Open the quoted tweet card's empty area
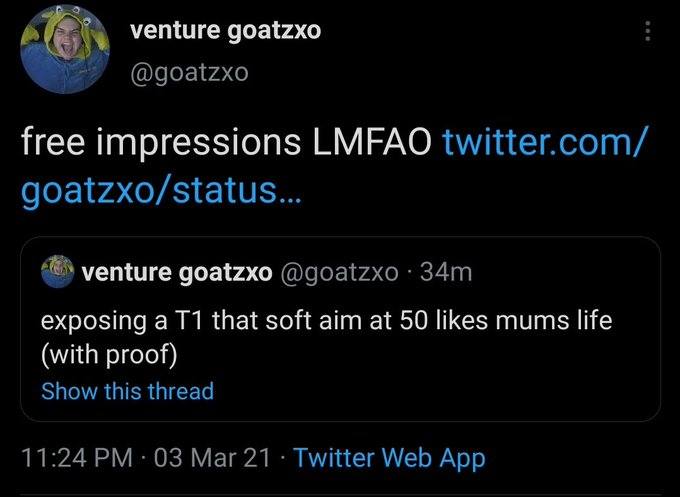This screenshot has width=680, height=497. 500,385
